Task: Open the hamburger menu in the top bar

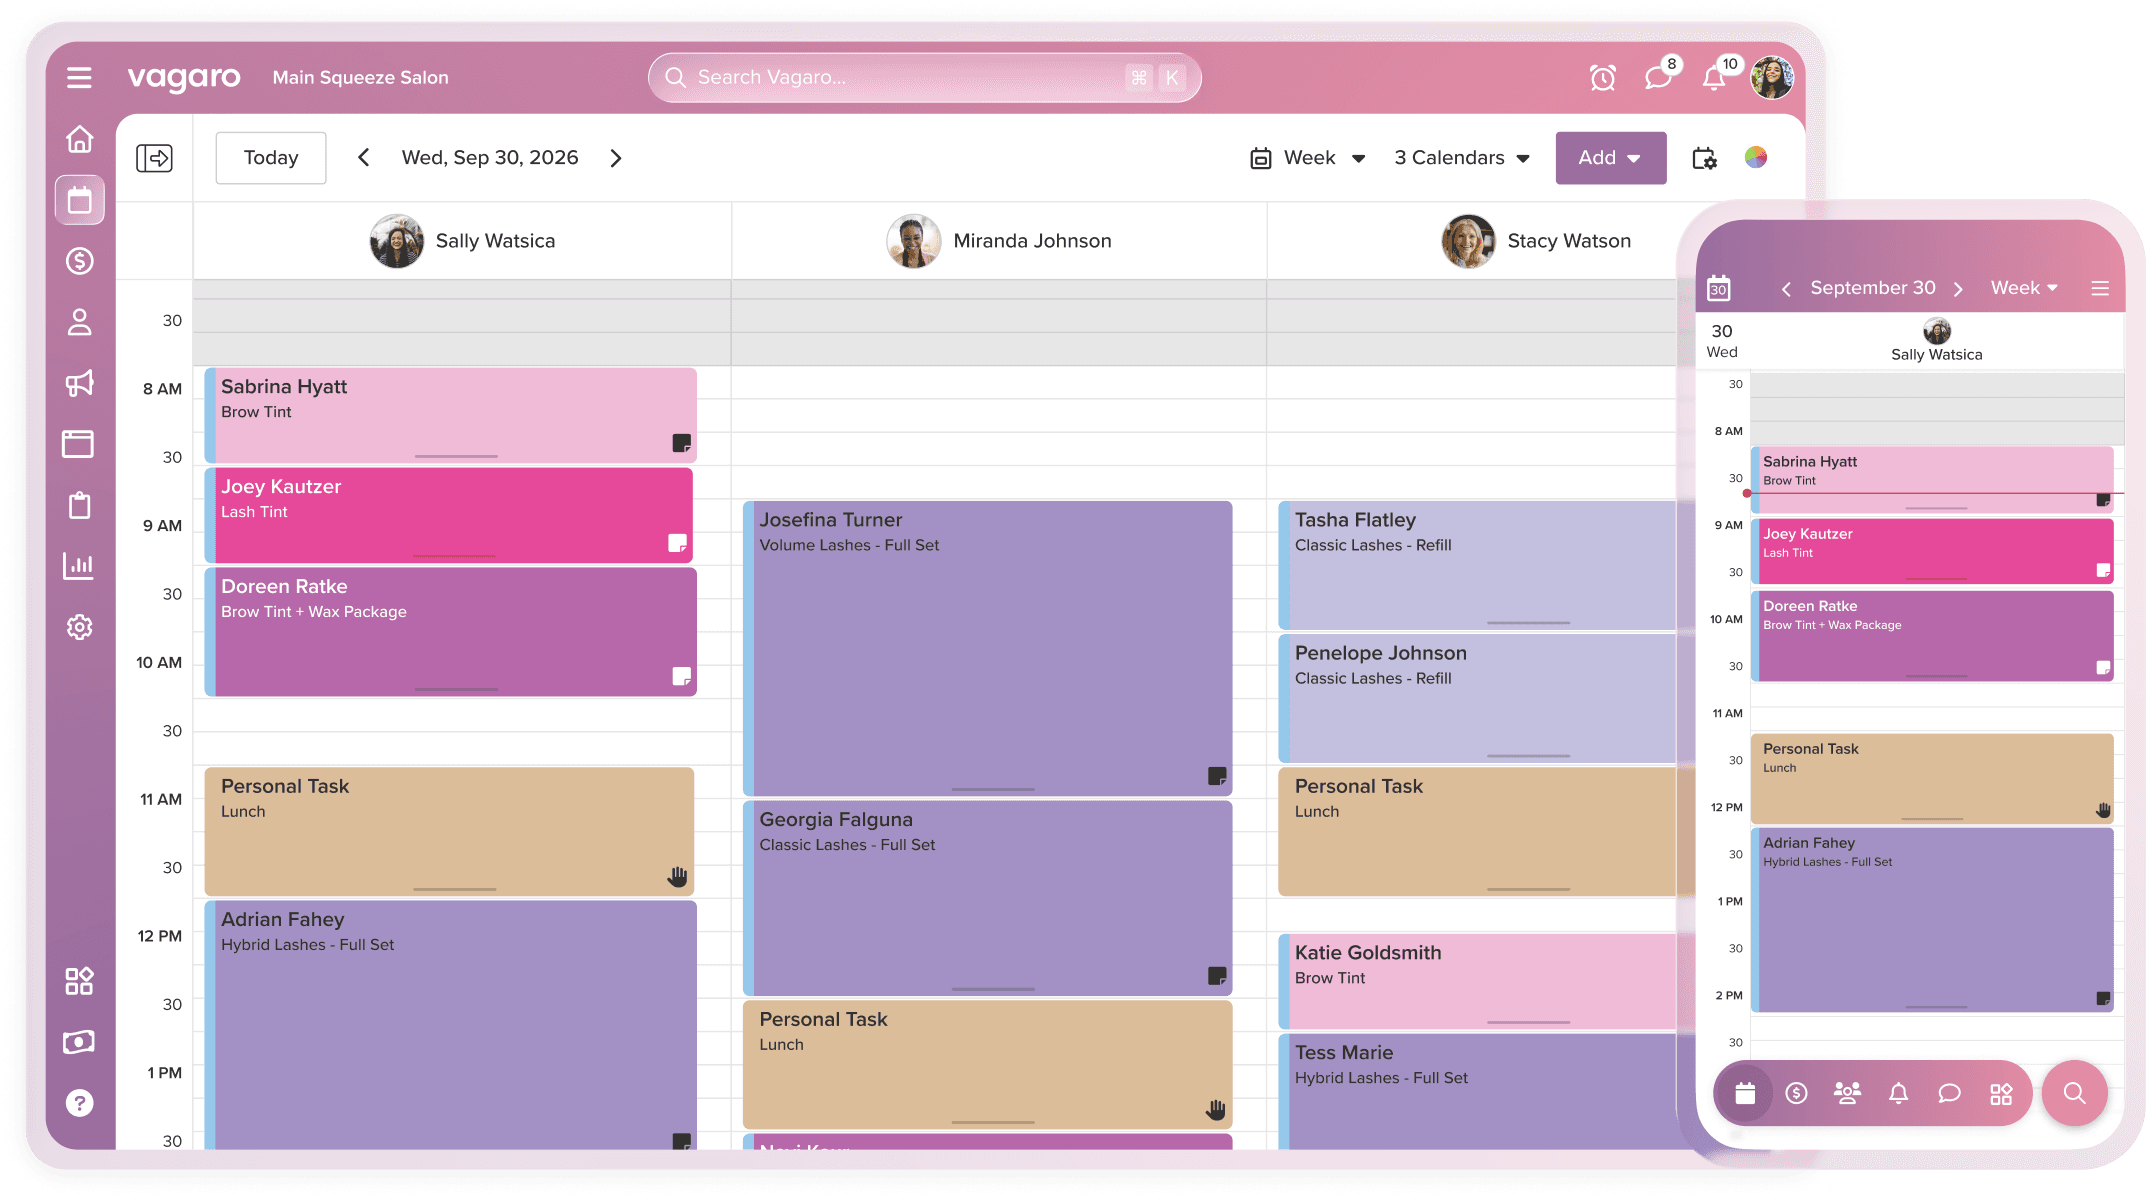Action: [x=79, y=77]
